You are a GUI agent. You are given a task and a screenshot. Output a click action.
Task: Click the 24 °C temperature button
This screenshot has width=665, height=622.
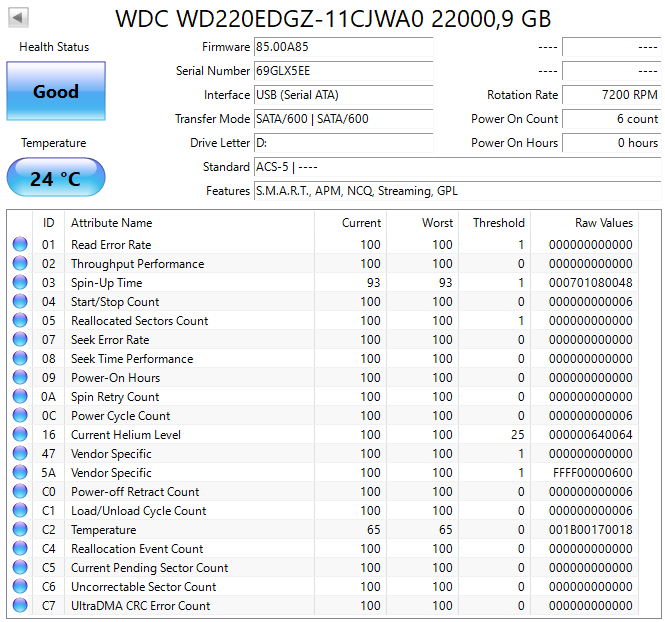pos(56,177)
